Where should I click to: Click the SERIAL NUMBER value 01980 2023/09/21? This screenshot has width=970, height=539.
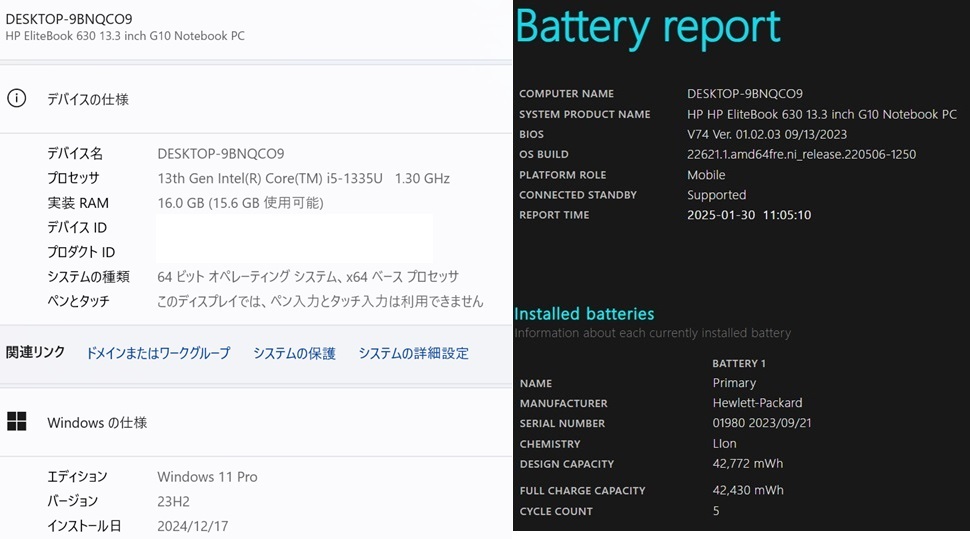point(762,423)
